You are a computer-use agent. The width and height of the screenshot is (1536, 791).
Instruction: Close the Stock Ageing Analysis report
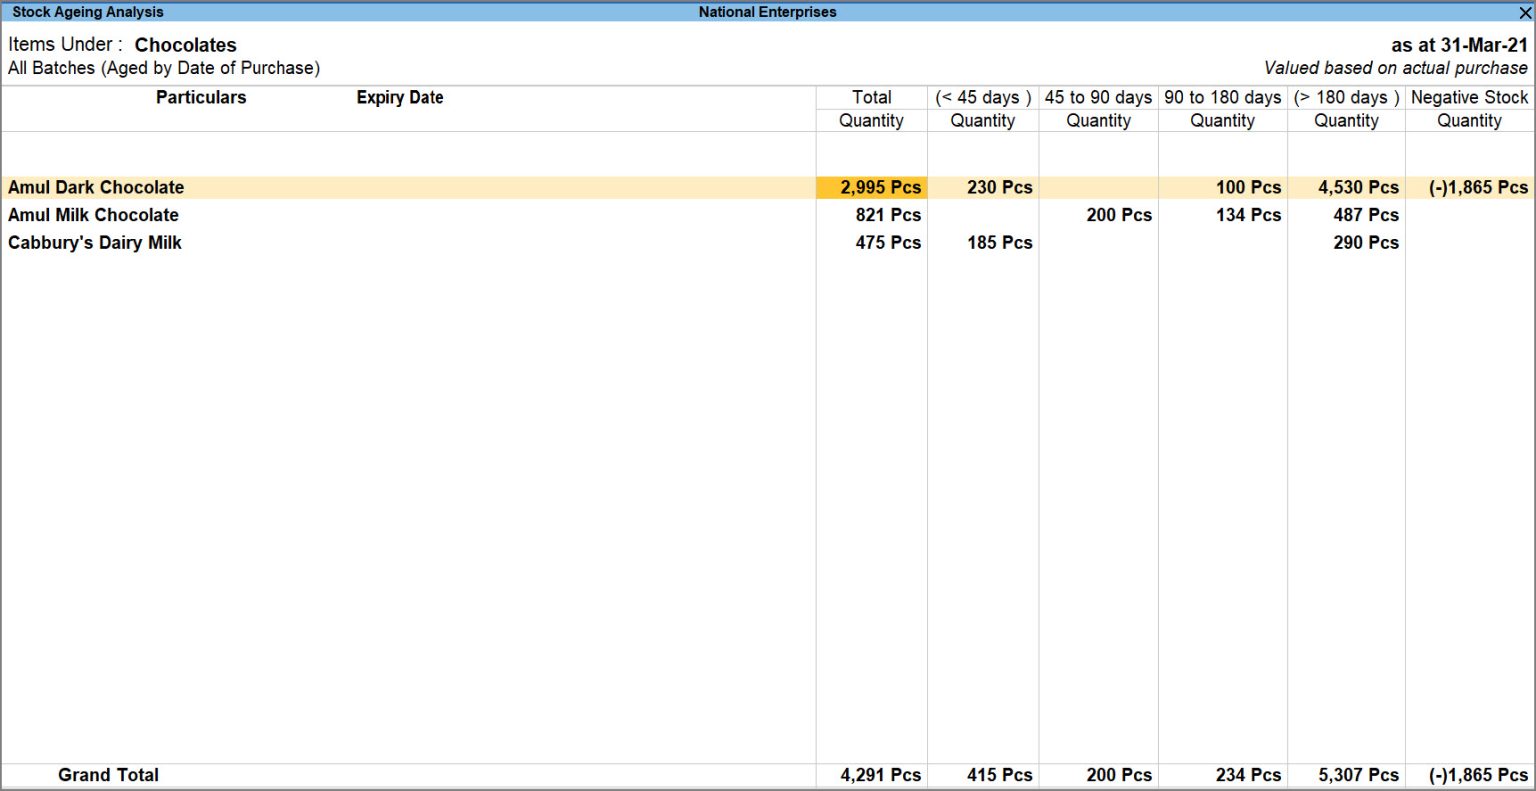pyautogui.click(x=1525, y=13)
